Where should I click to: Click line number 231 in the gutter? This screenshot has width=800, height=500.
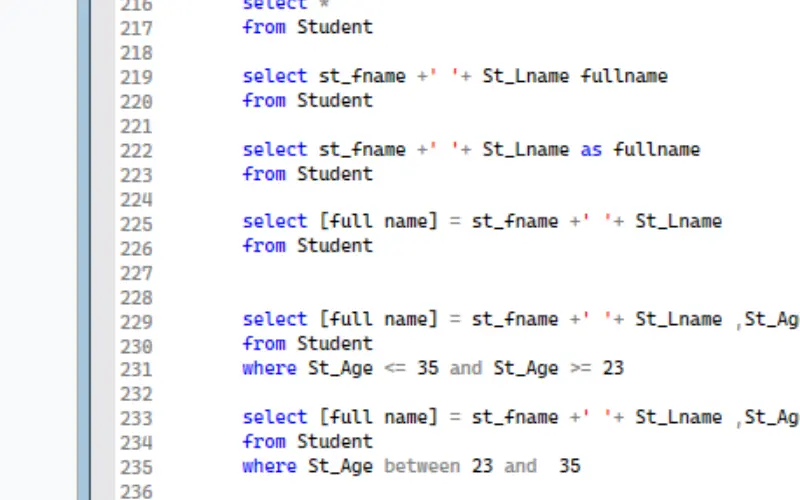136,369
